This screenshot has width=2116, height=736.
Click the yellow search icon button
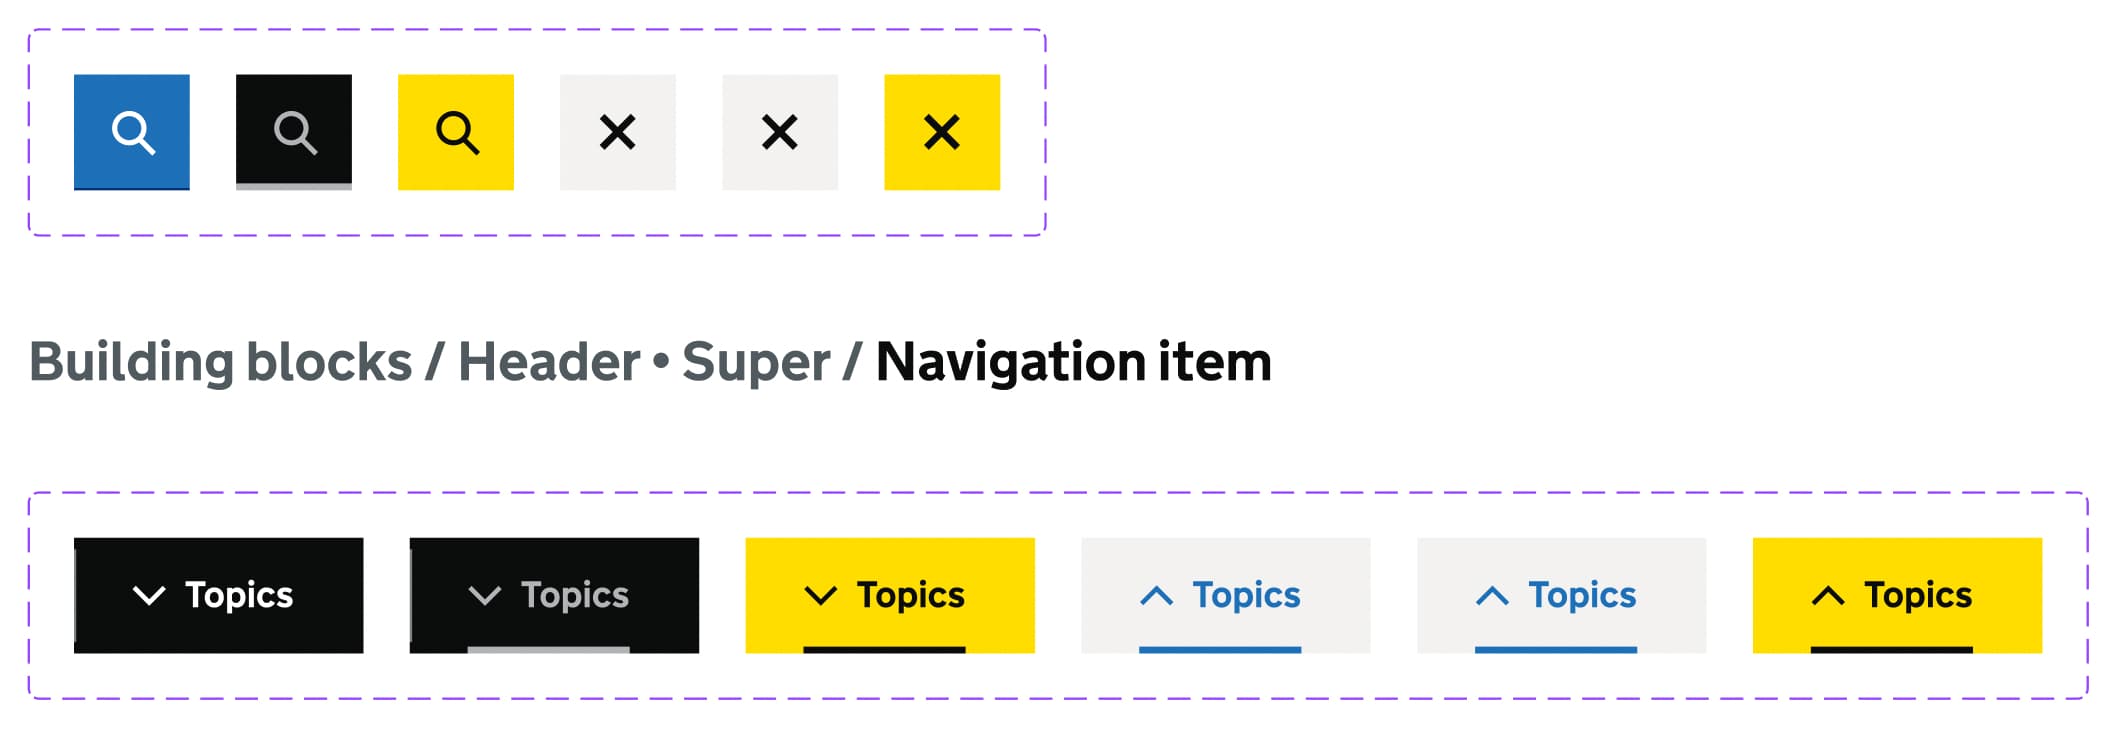point(455,131)
